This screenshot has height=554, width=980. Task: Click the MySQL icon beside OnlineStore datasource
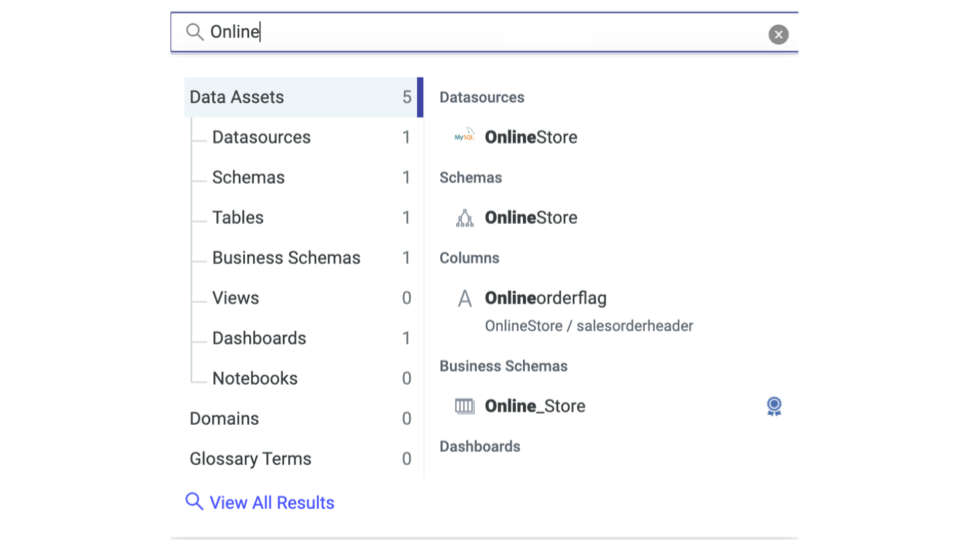pos(464,137)
